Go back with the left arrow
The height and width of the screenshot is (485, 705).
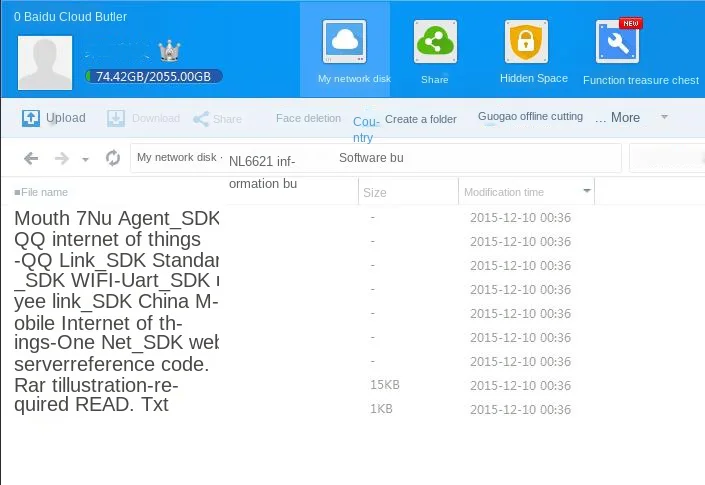point(31,158)
